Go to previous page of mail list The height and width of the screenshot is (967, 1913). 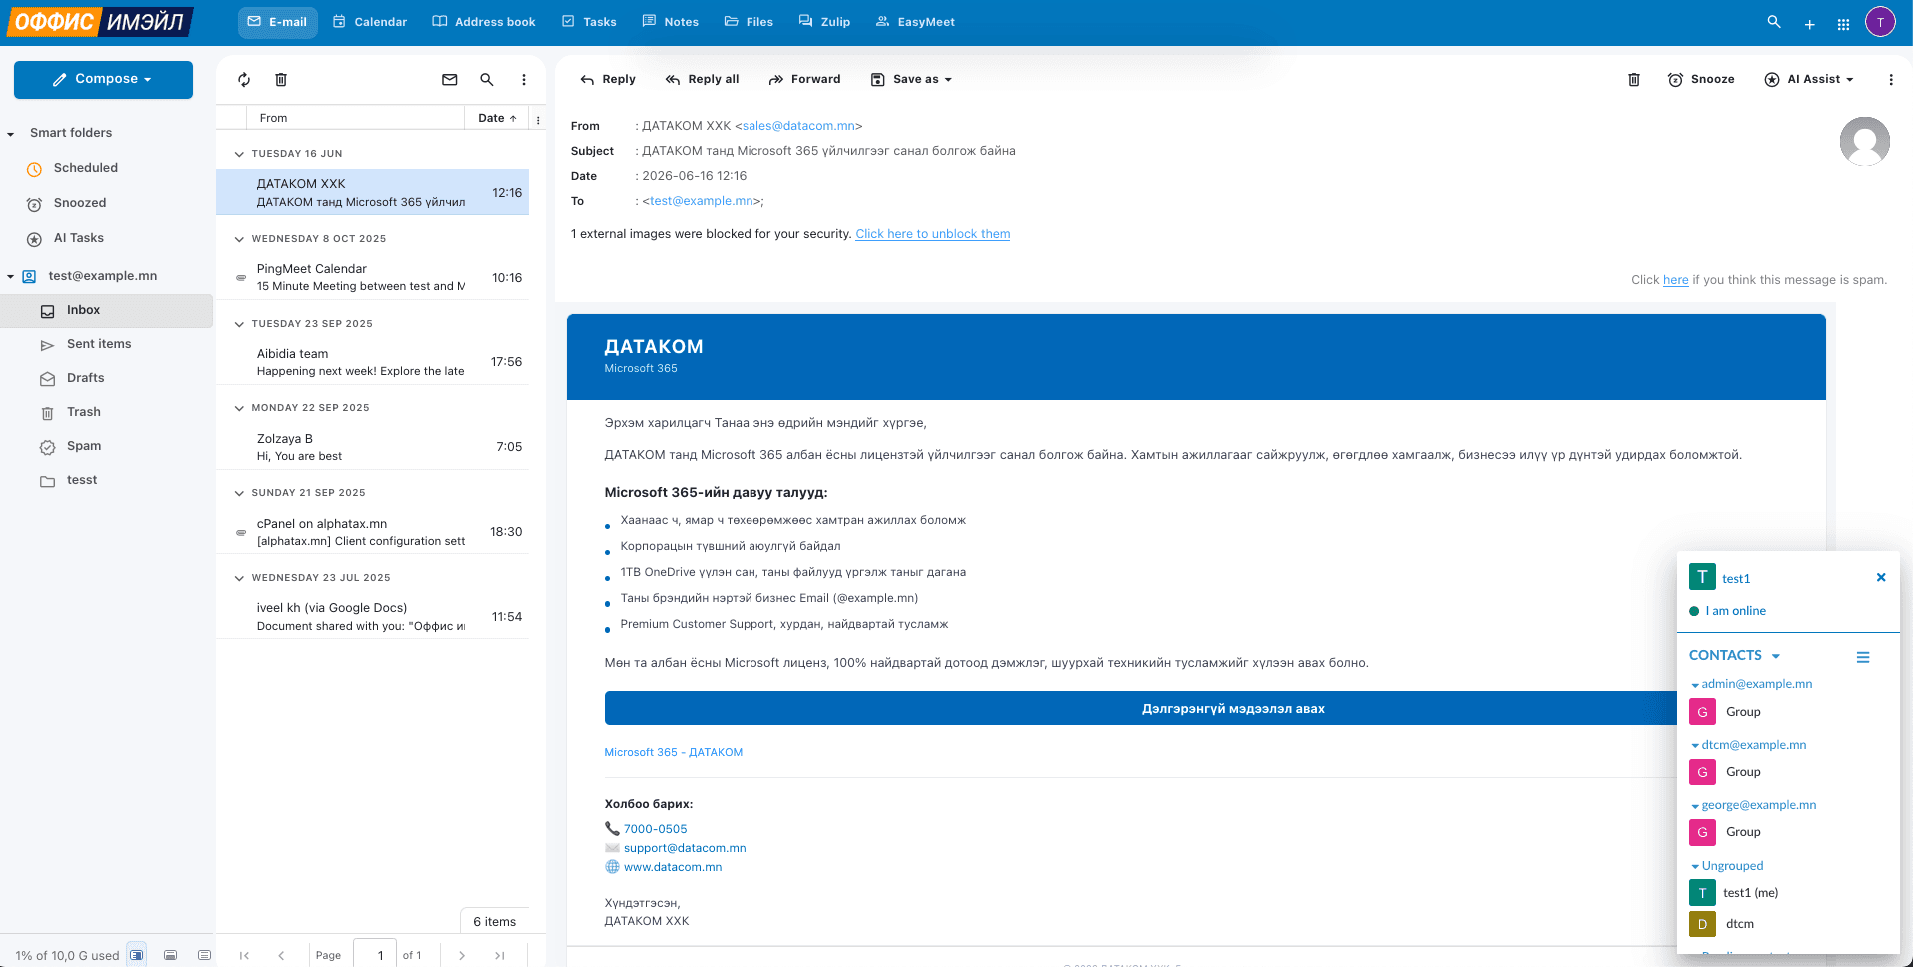[281, 955]
